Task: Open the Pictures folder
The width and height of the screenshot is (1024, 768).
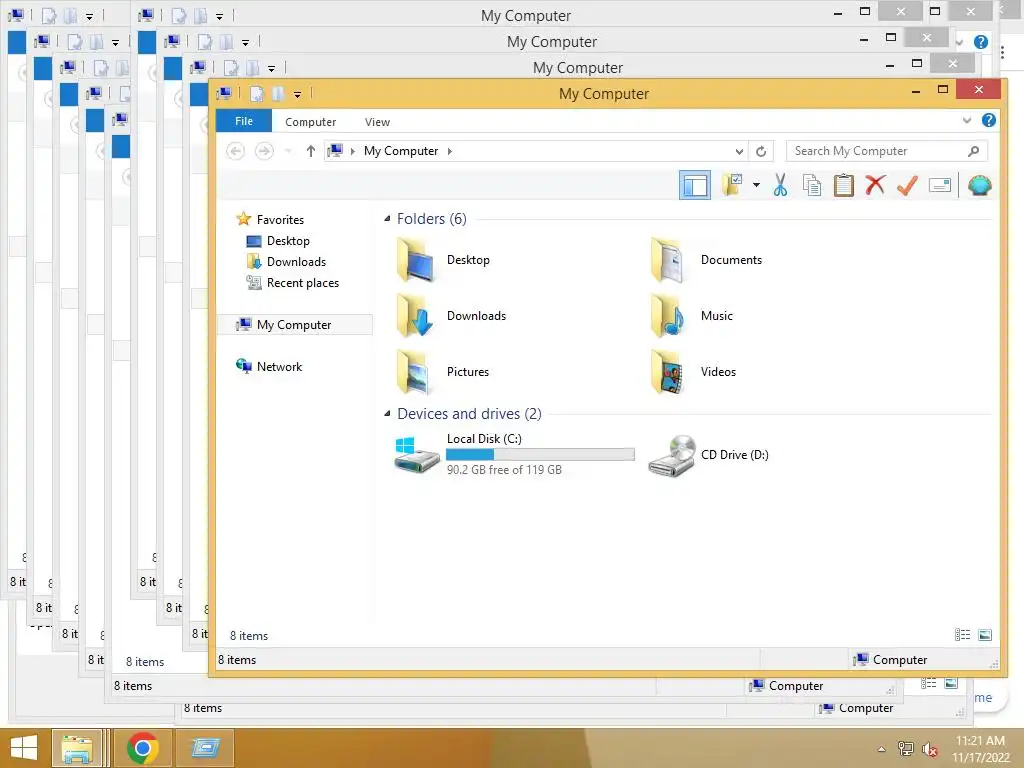Action: [x=444, y=372]
